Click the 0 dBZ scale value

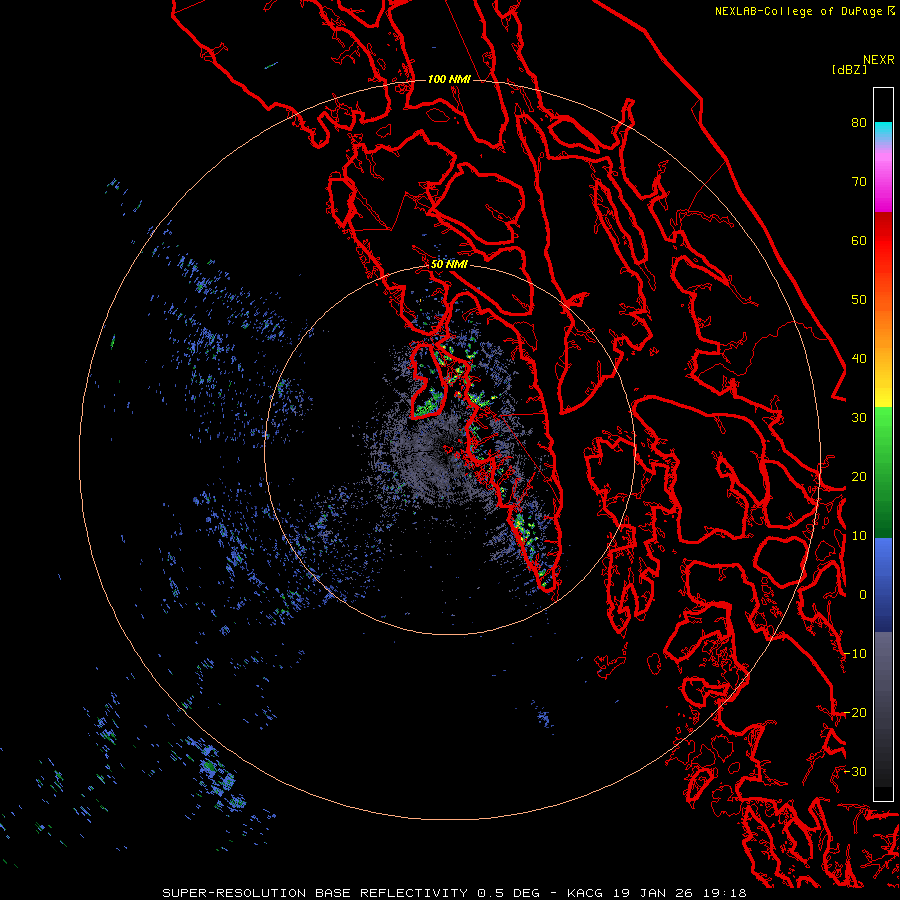click(x=863, y=595)
